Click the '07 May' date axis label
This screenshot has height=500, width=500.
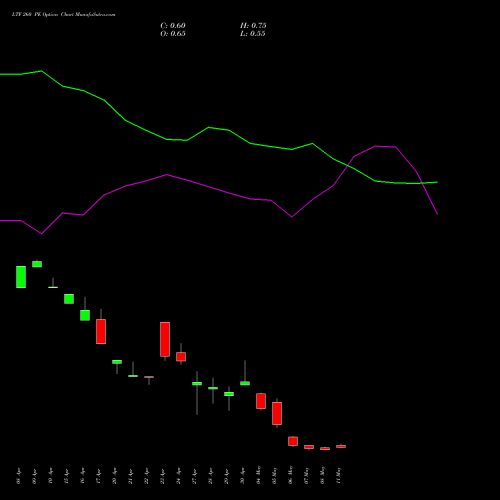pyautogui.click(x=306, y=475)
